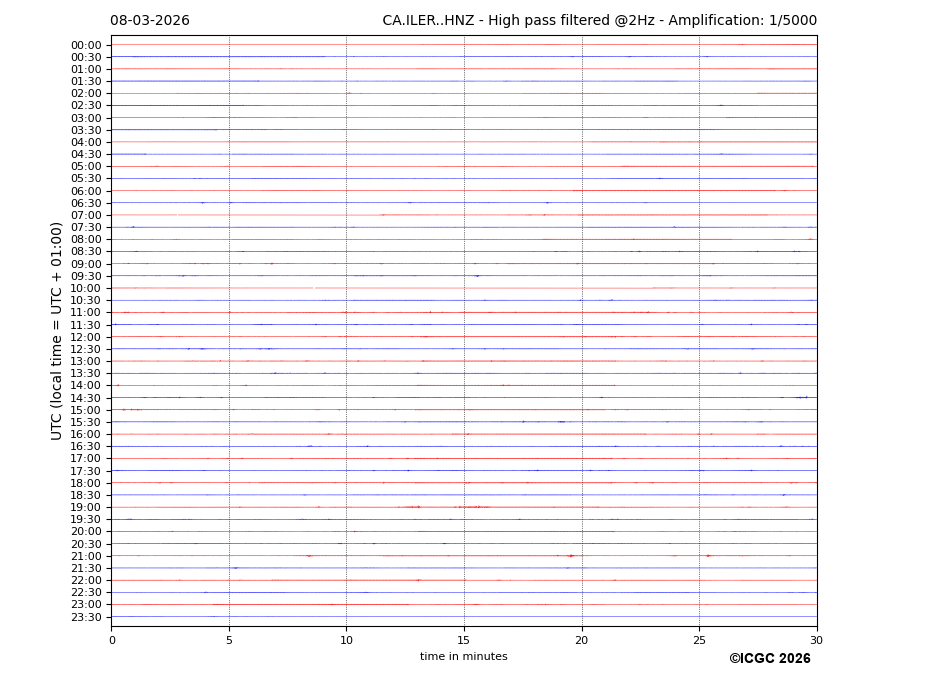Click the 10 tick on the minutes axis
This screenshot has width=927, height=696.
point(346,640)
